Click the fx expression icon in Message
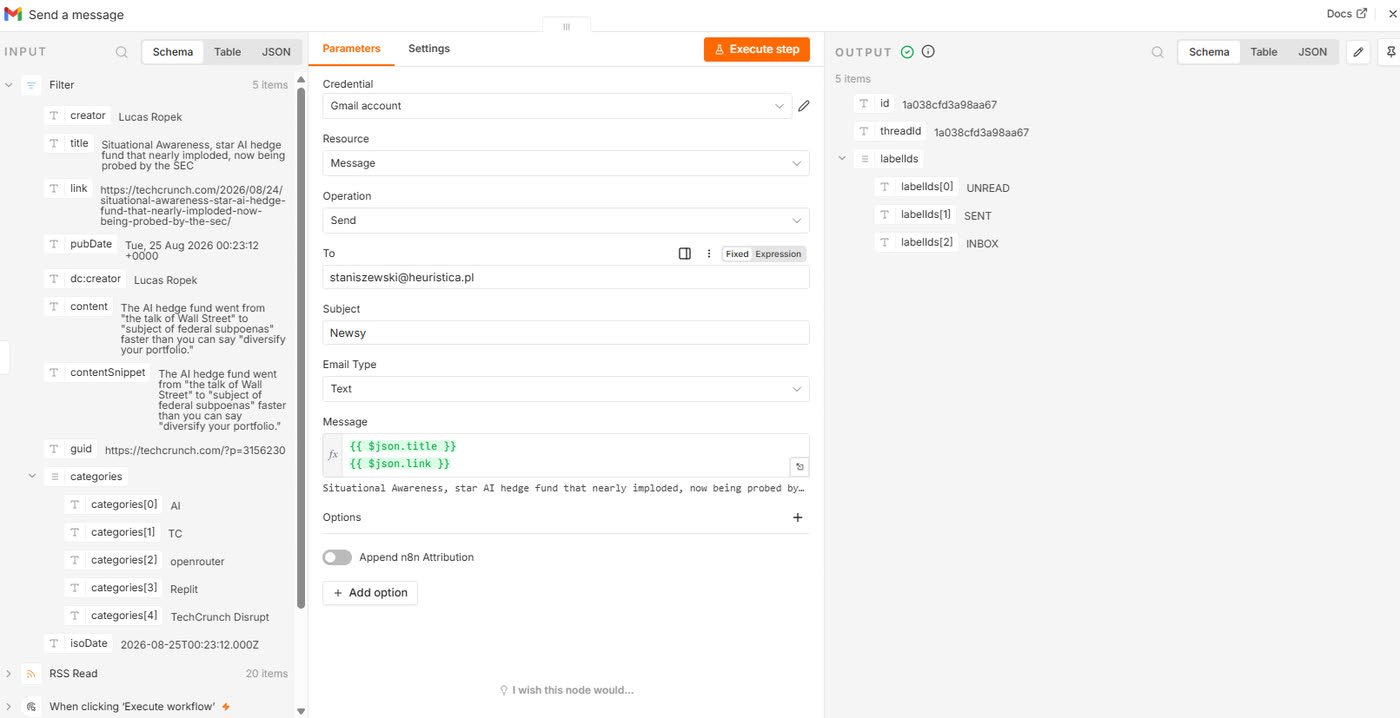This screenshot has width=1400, height=718. coord(333,455)
